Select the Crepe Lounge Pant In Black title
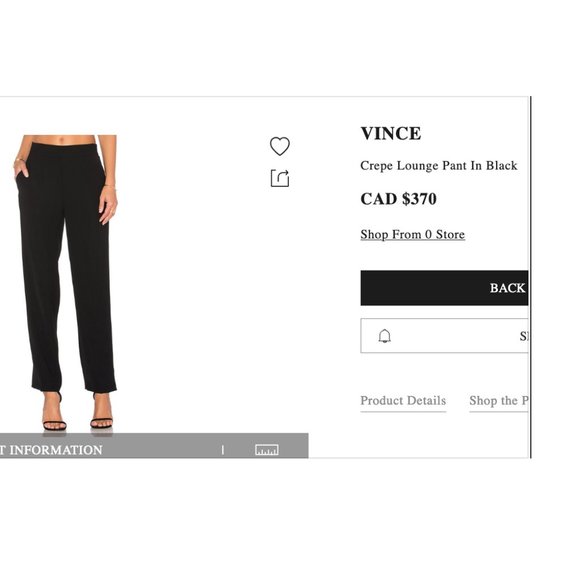 tap(439, 166)
